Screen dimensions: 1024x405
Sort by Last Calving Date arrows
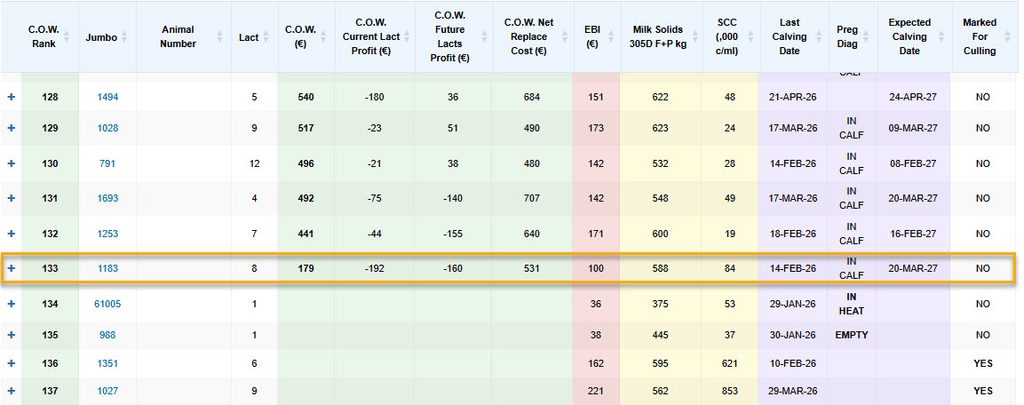tap(819, 37)
